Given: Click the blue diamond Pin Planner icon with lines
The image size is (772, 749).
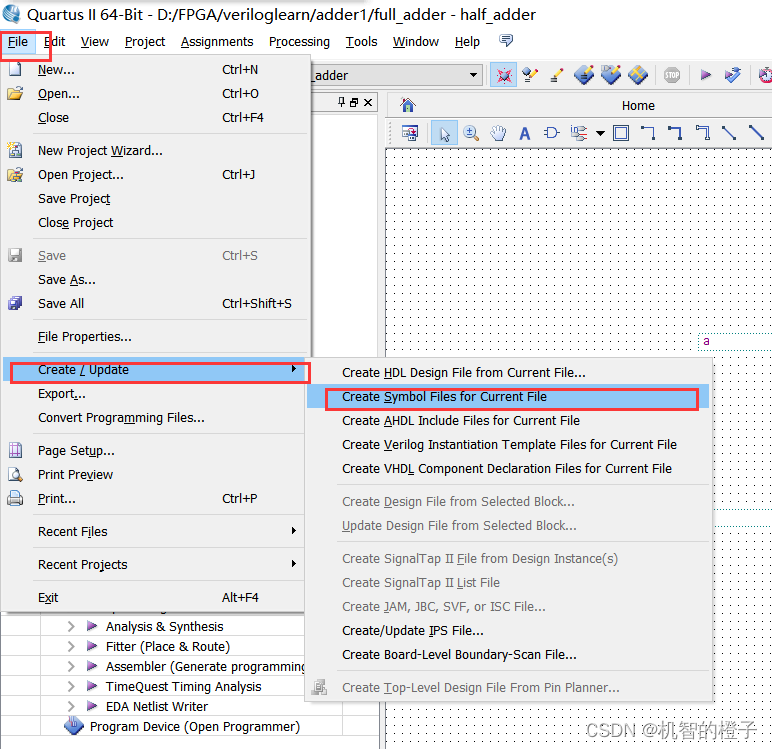Looking at the screenshot, I should 583,75.
